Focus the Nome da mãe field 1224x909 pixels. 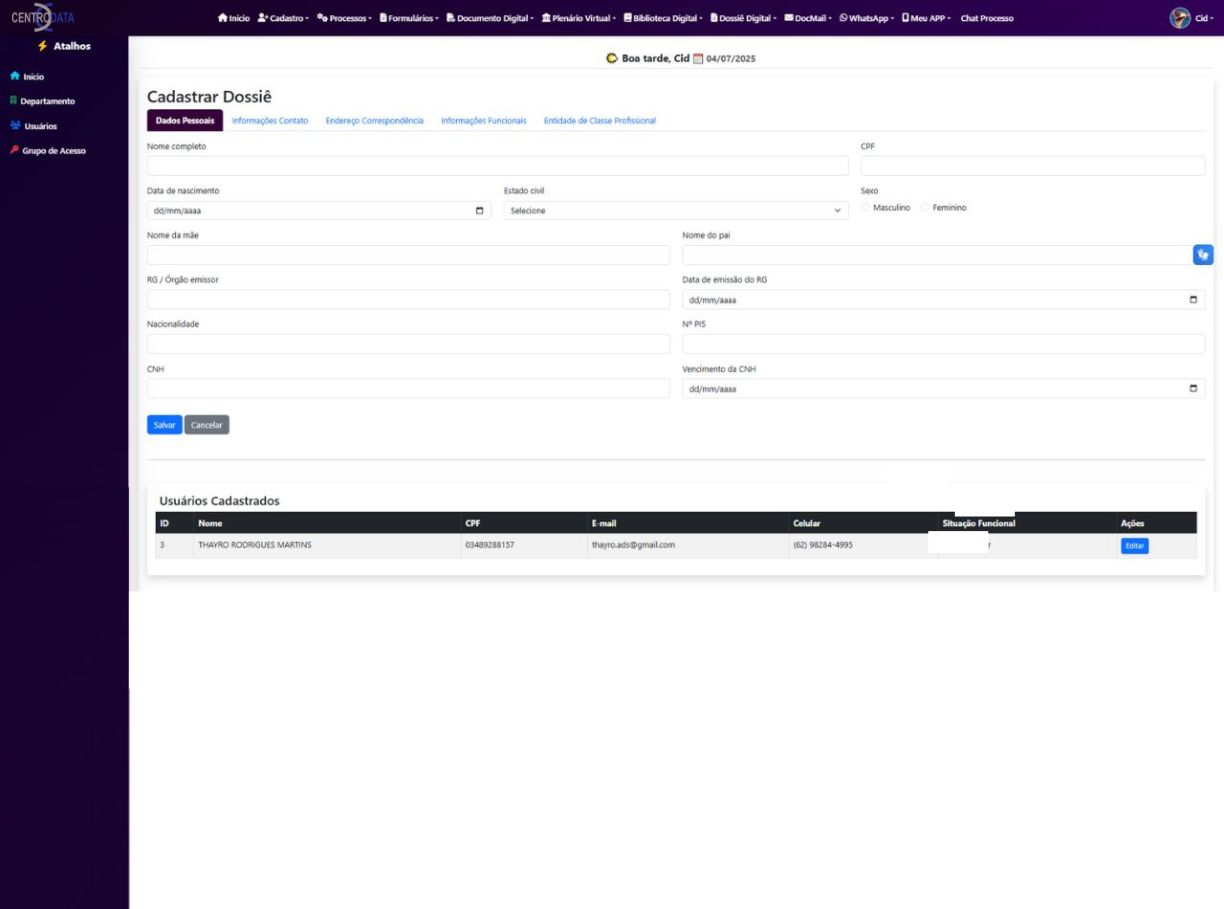click(x=408, y=255)
